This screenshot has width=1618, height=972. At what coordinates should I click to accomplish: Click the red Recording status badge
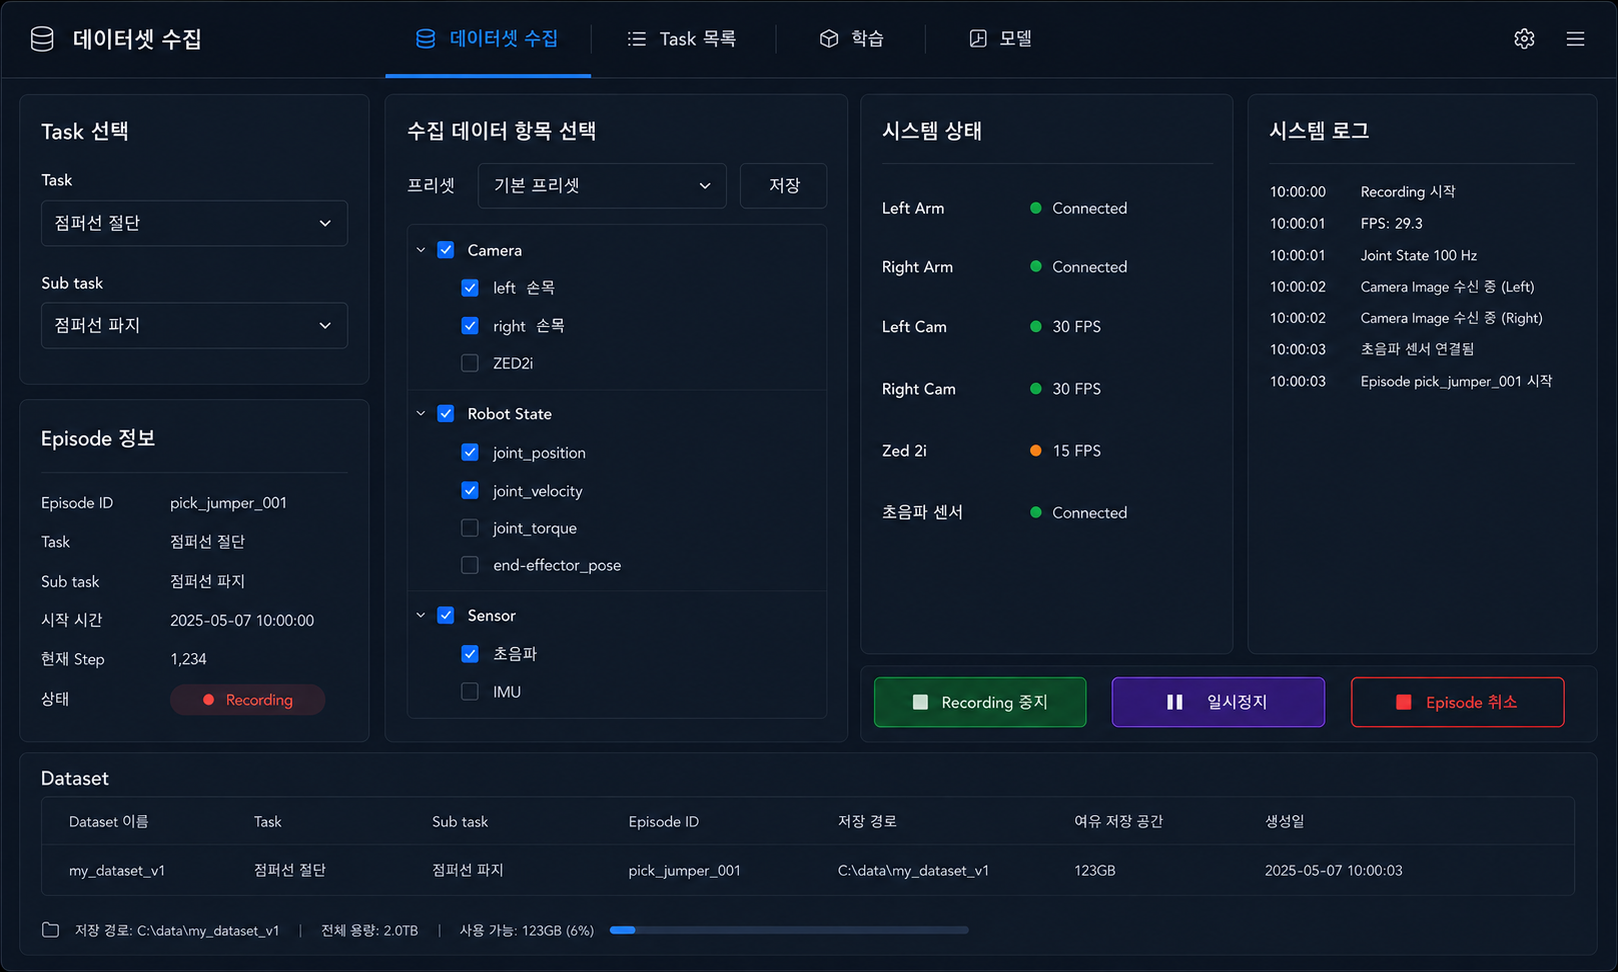point(247,700)
